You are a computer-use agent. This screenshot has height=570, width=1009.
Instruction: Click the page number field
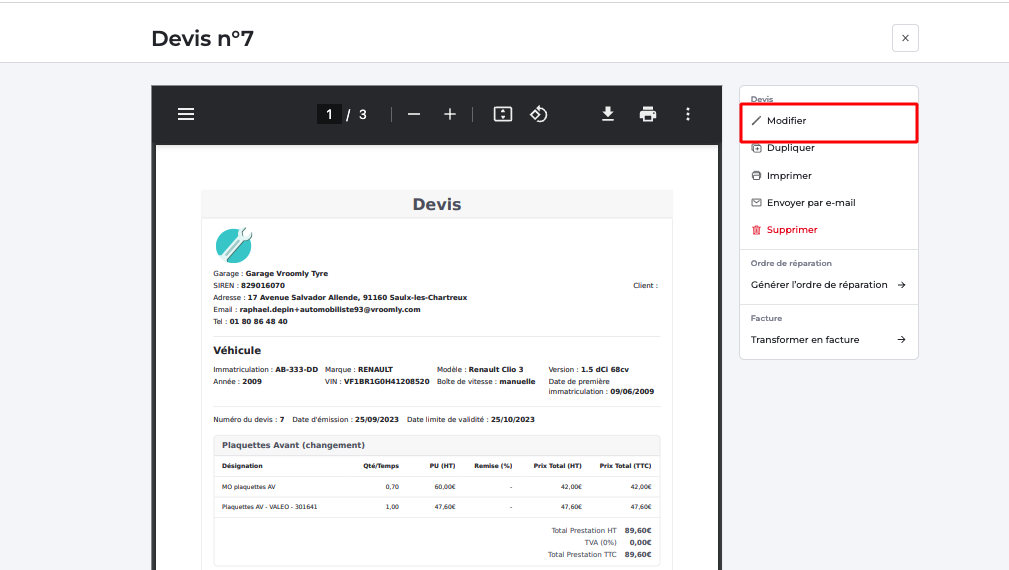[329, 114]
